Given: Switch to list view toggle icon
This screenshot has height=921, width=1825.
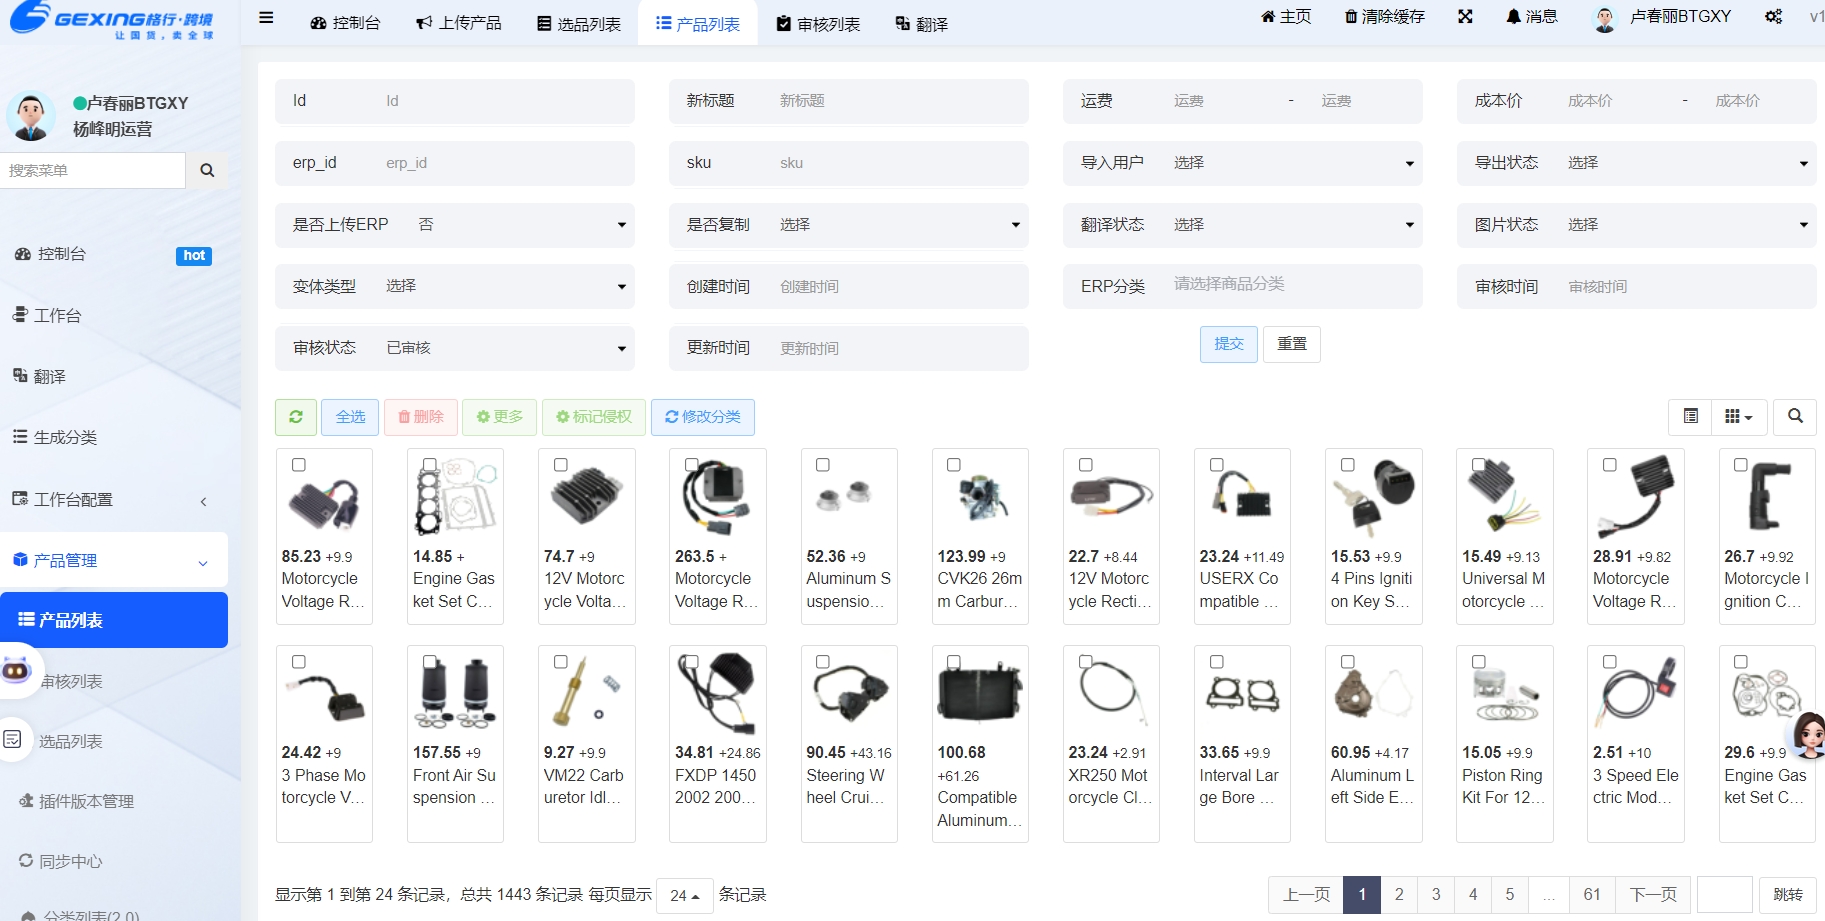Looking at the screenshot, I should pyautogui.click(x=1690, y=417).
